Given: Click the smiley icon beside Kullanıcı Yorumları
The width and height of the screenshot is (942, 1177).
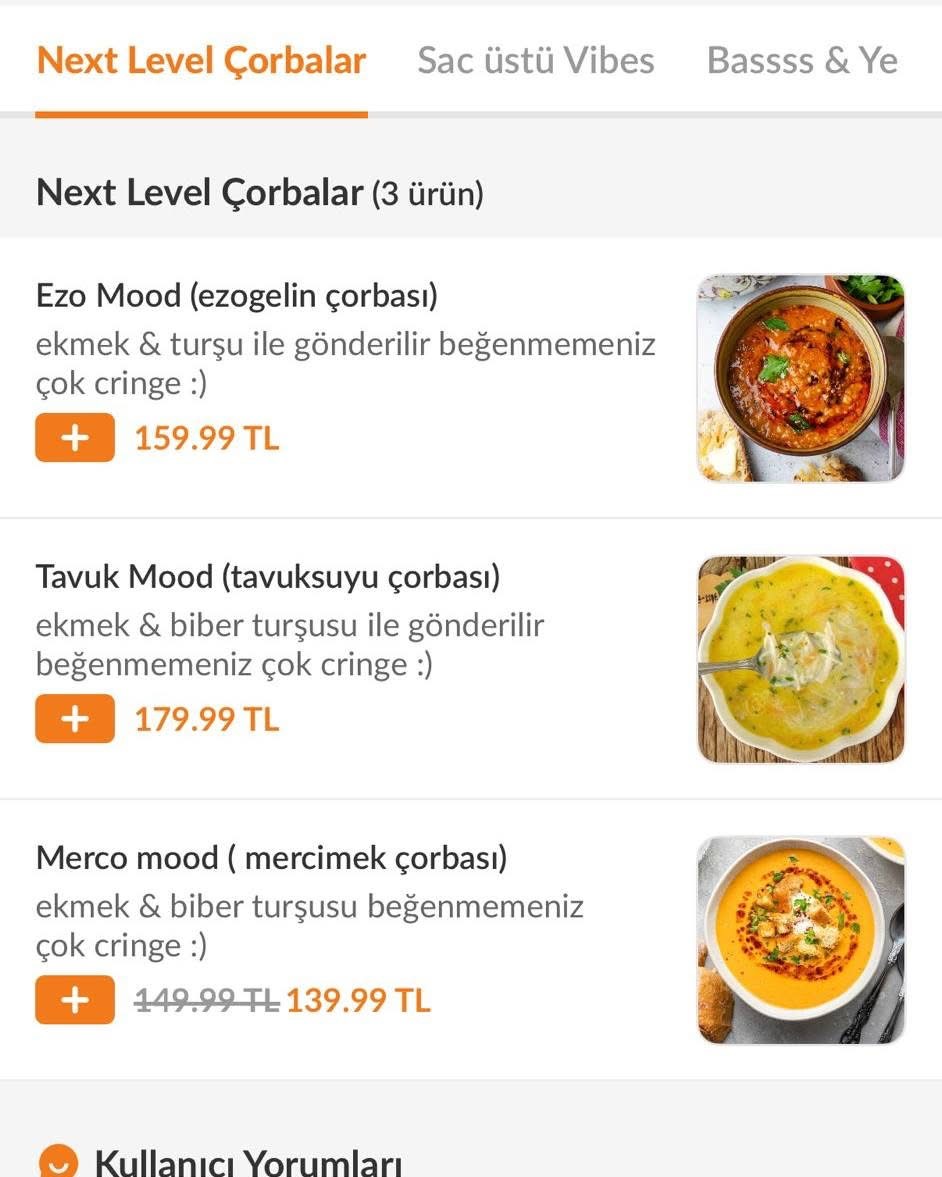Looking at the screenshot, I should [57, 1163].
